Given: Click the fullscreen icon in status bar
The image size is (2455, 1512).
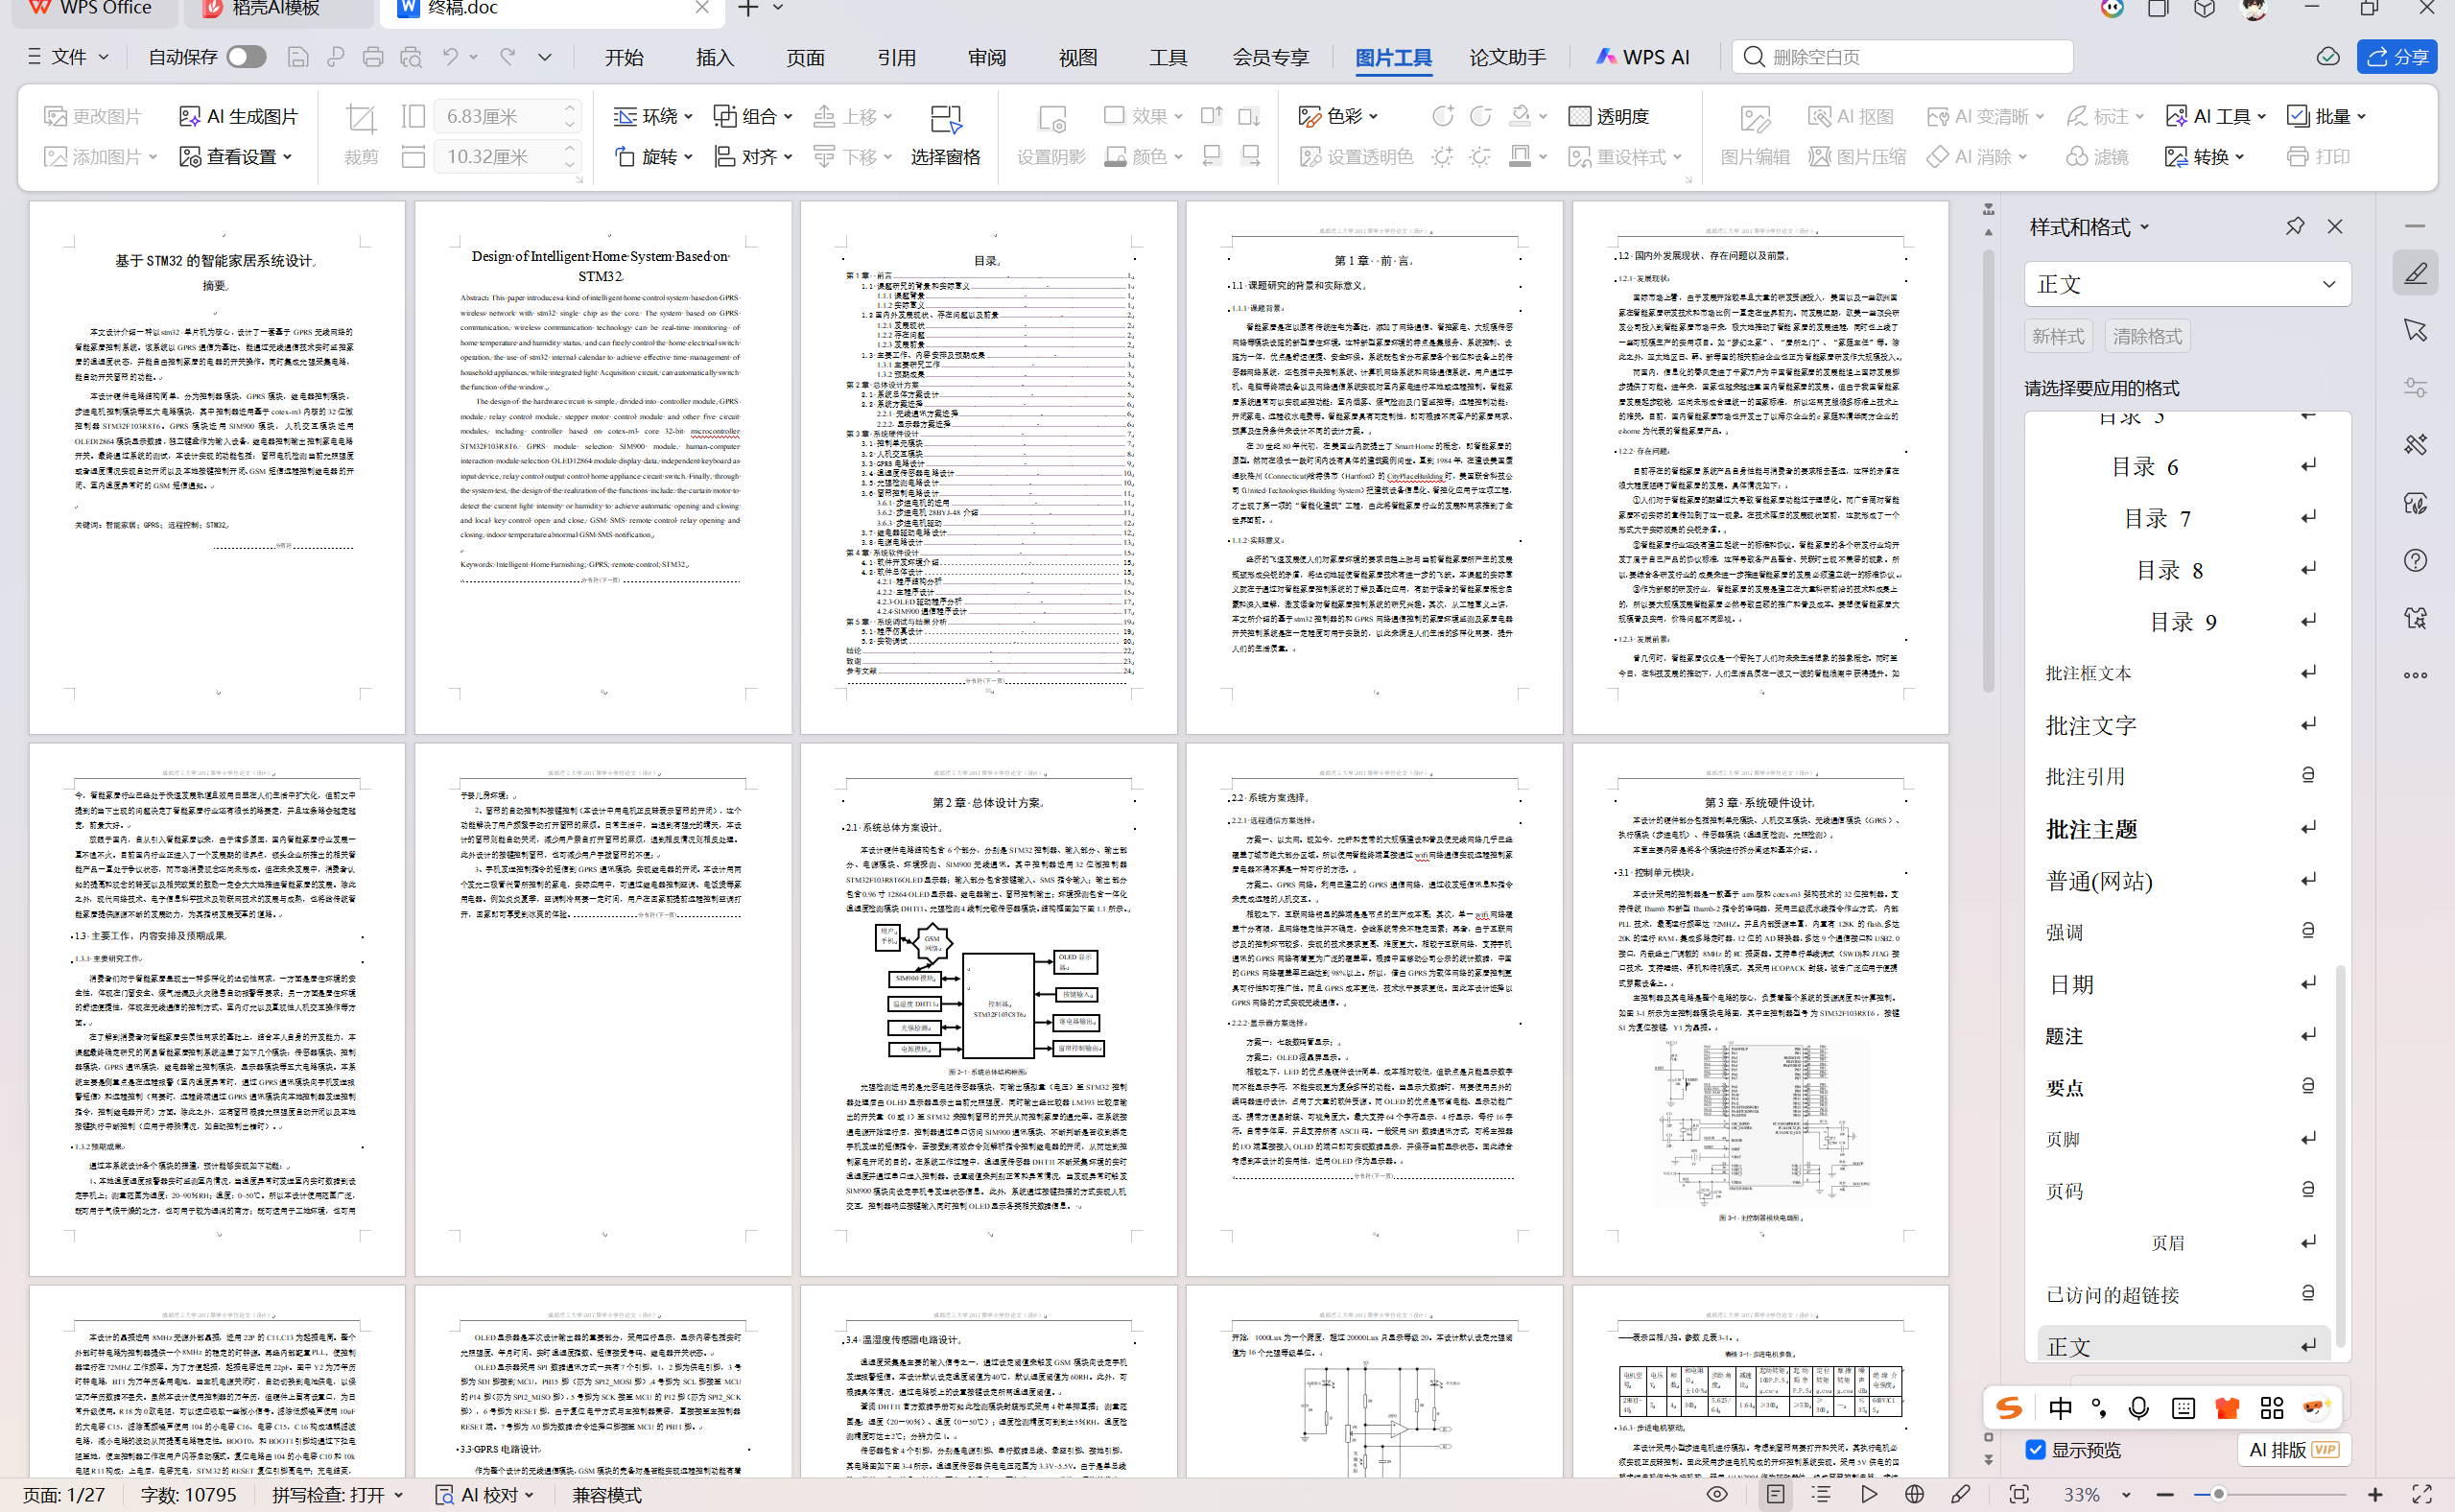Looking at the screenshot, I should pos(2421,1494).
